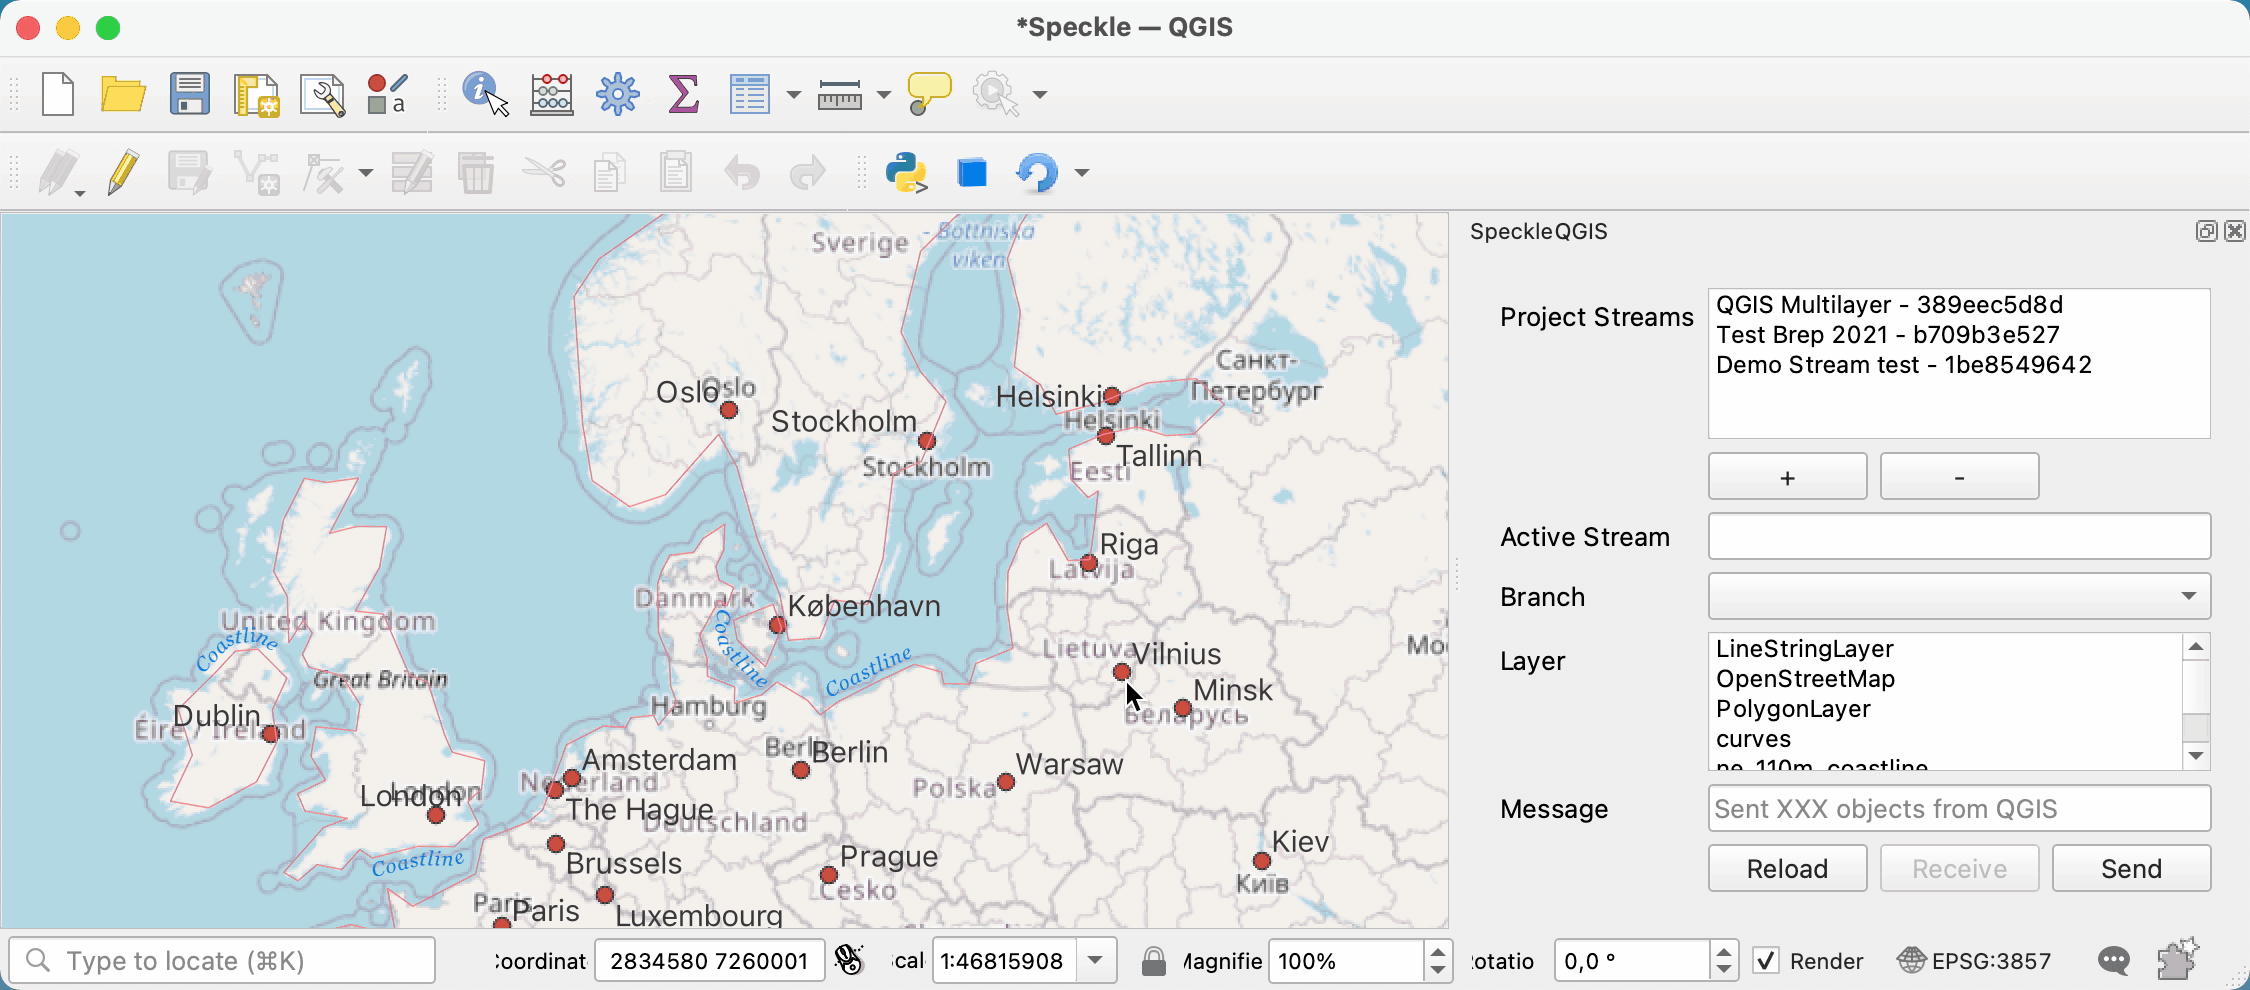Click the Receive button

1959,868
